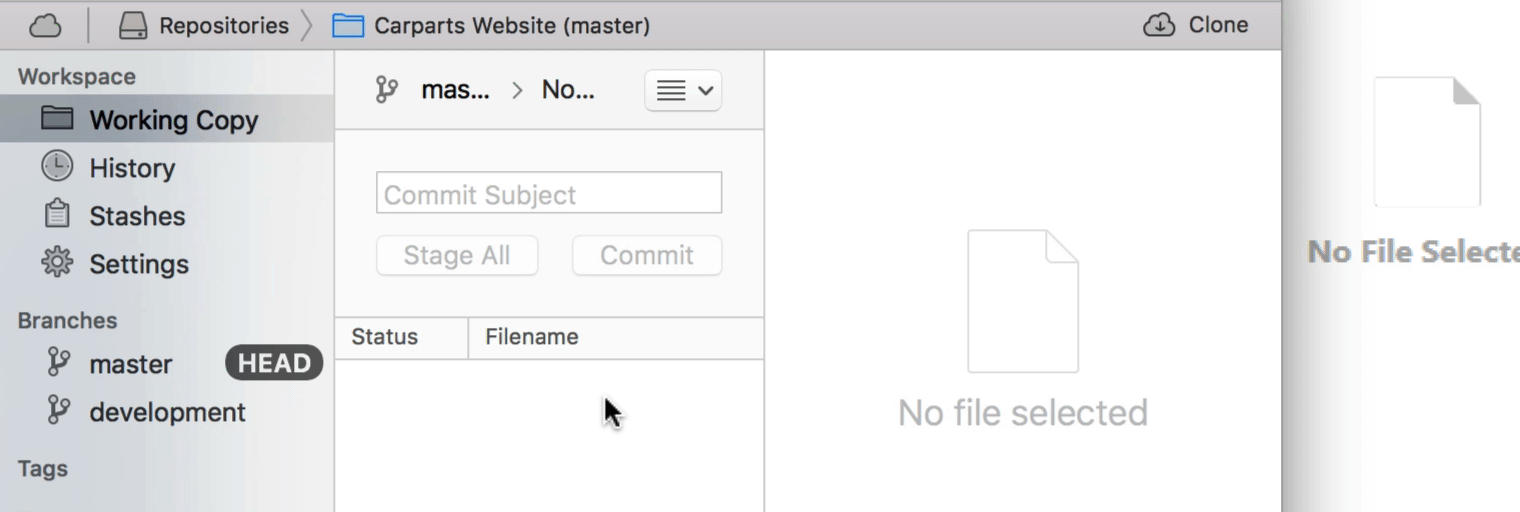1520x512 pixels.
Task: Click the Settings gear icon
Action: pyautogui.click(x=57, y=263)
